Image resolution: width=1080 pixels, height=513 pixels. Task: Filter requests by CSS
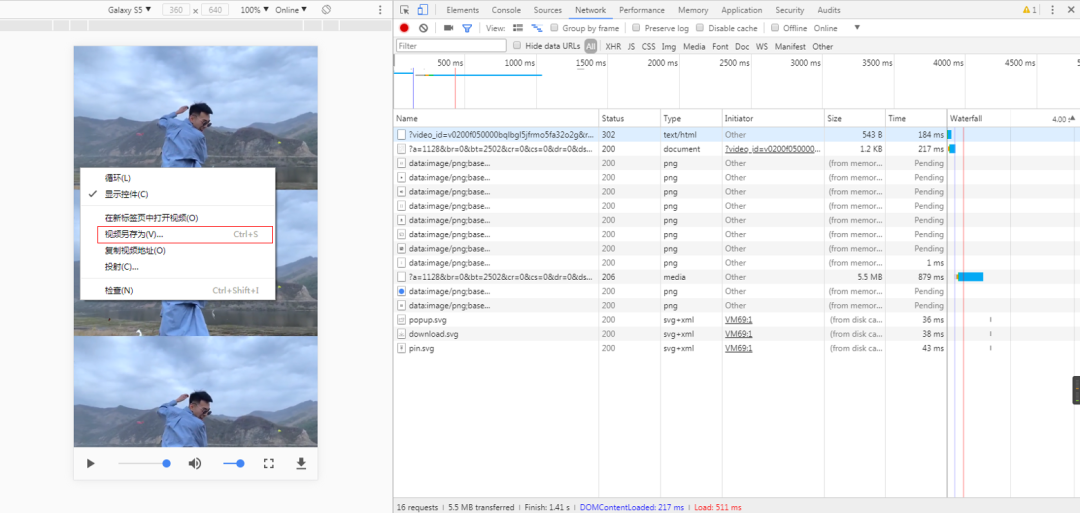click(648, 47)
